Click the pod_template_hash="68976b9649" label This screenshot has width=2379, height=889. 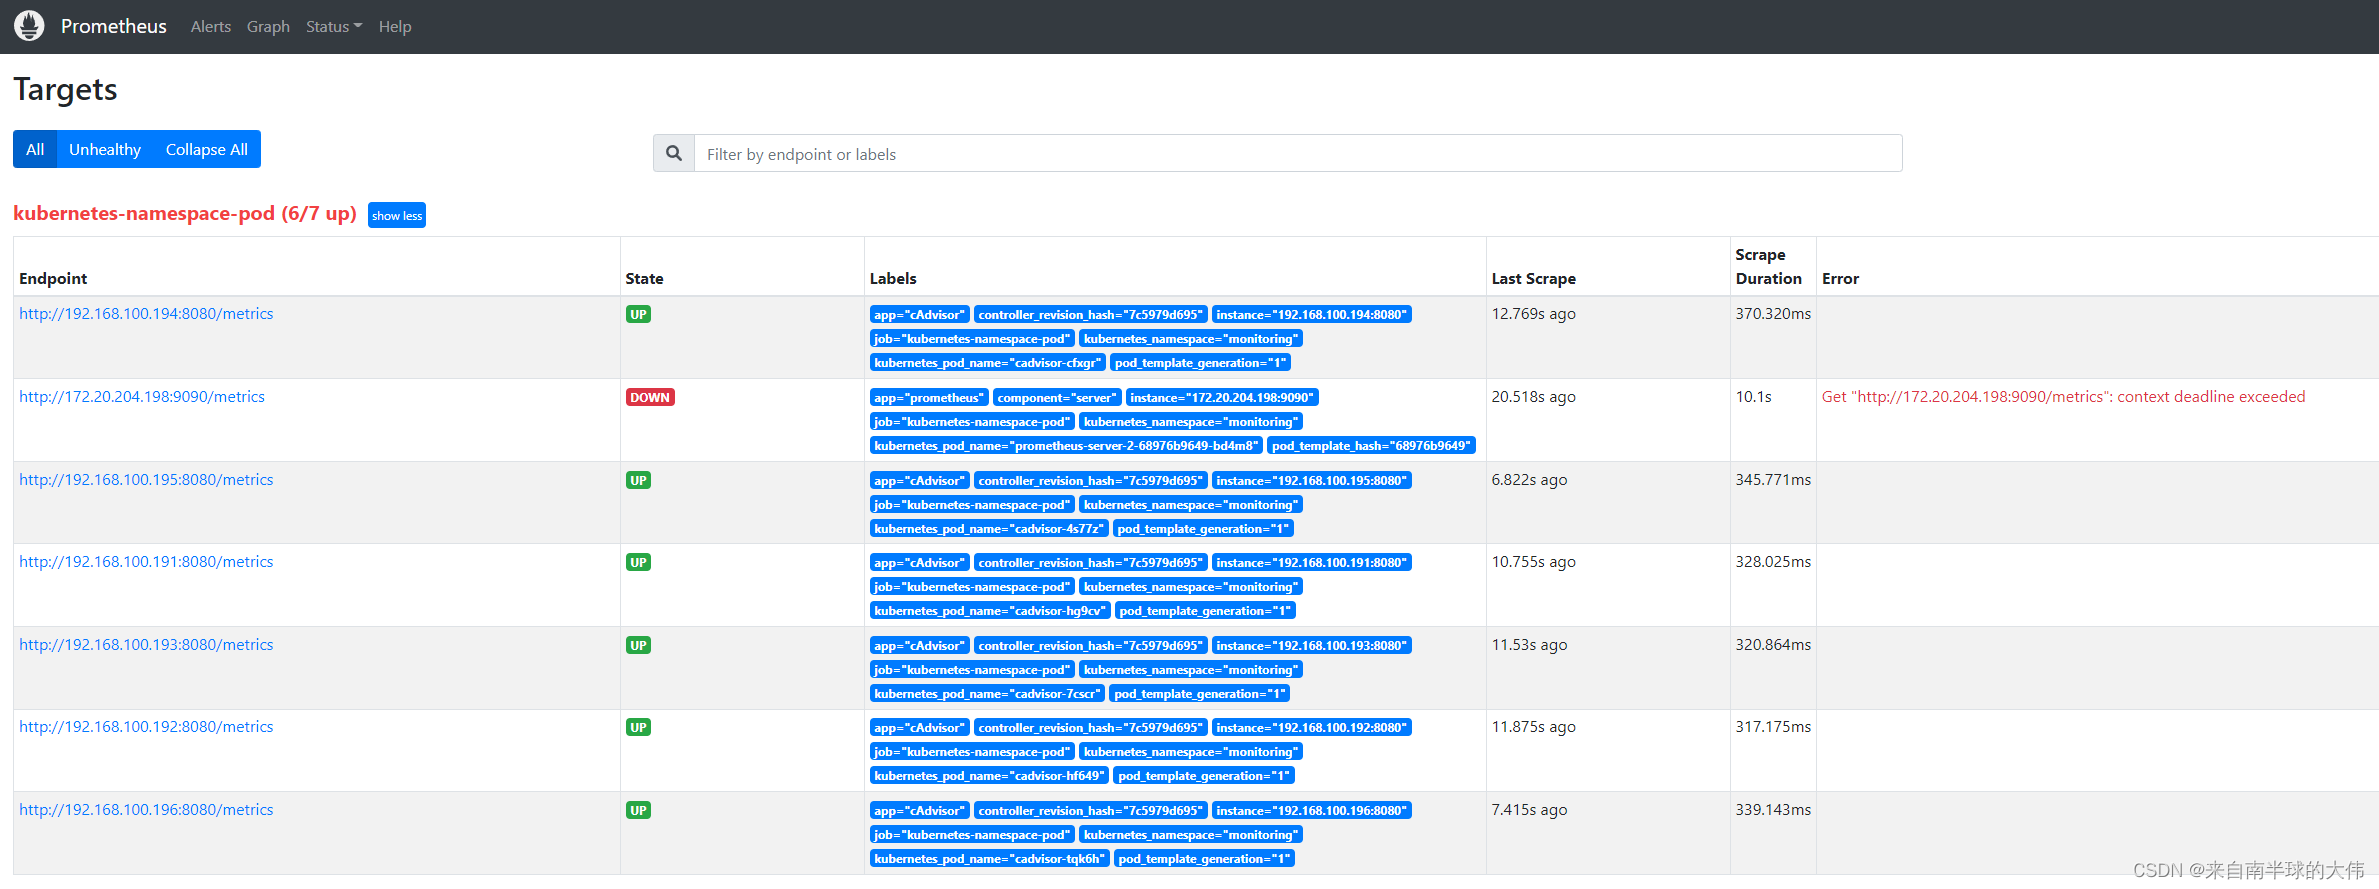tap(1371, 446)
